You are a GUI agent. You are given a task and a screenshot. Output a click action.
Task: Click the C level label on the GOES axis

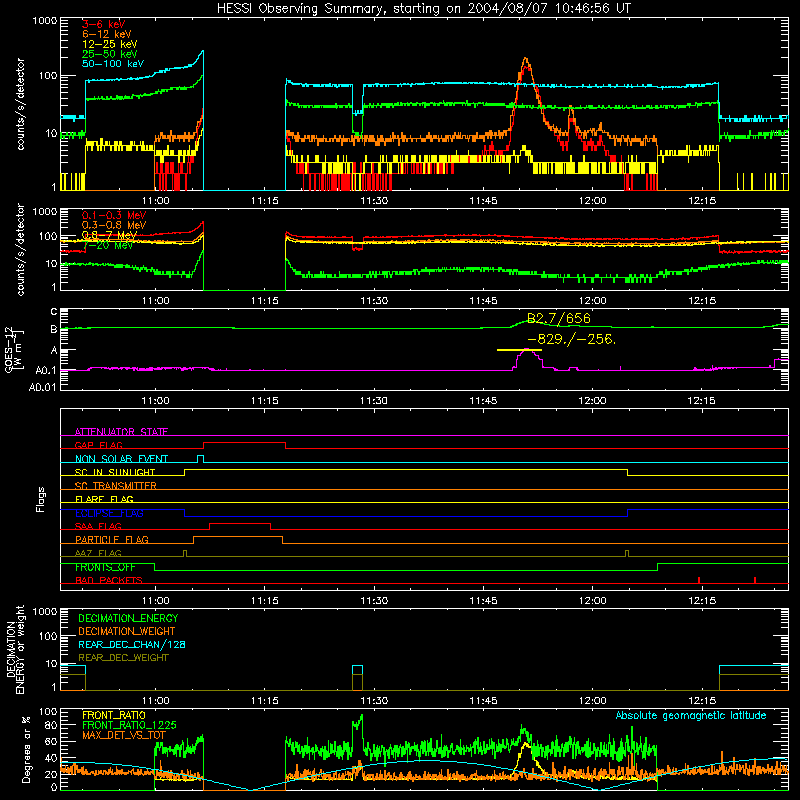click(54, 311)
